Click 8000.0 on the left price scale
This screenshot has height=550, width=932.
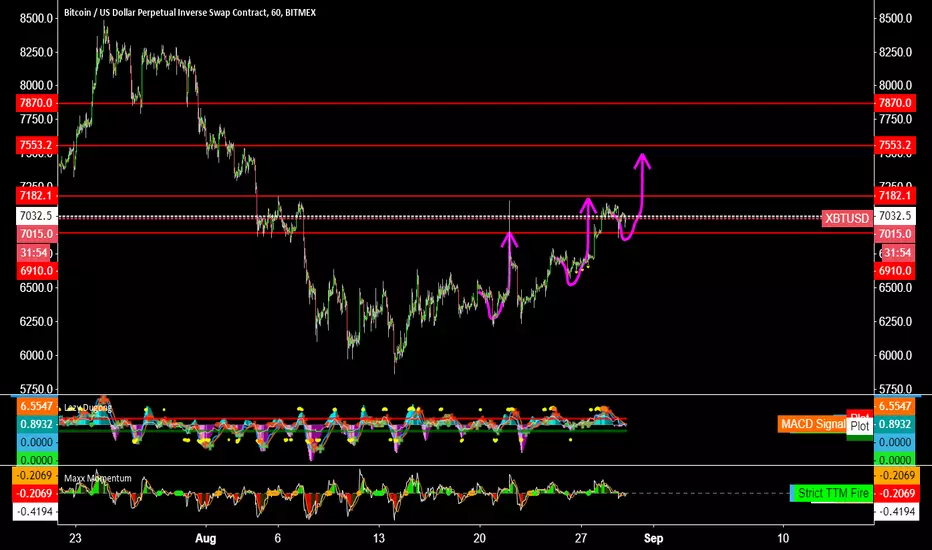(36, 85)
